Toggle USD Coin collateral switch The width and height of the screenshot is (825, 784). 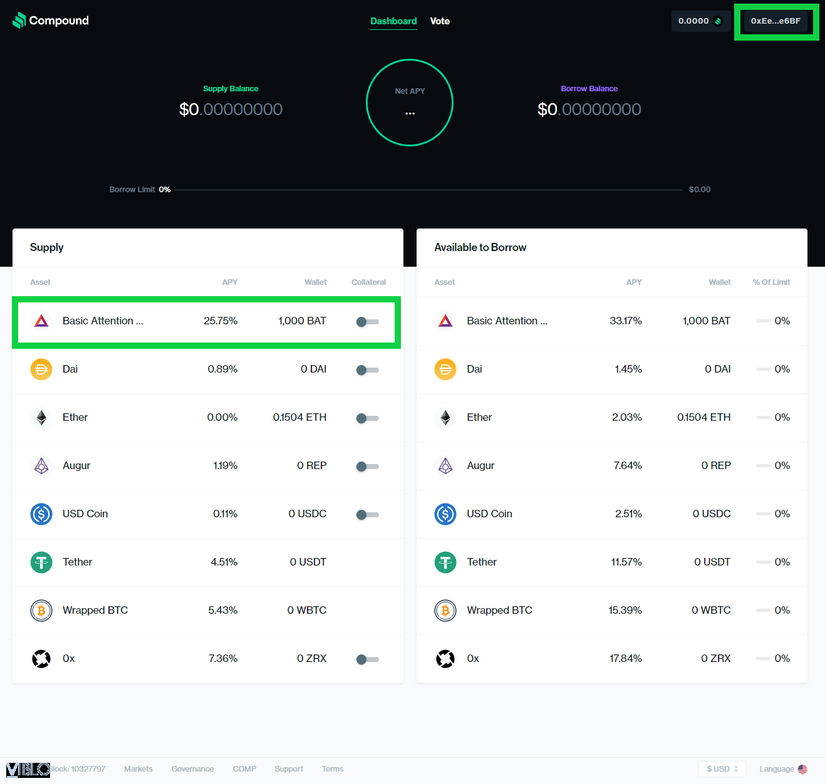pyautogui.click(x=367, y=515)
